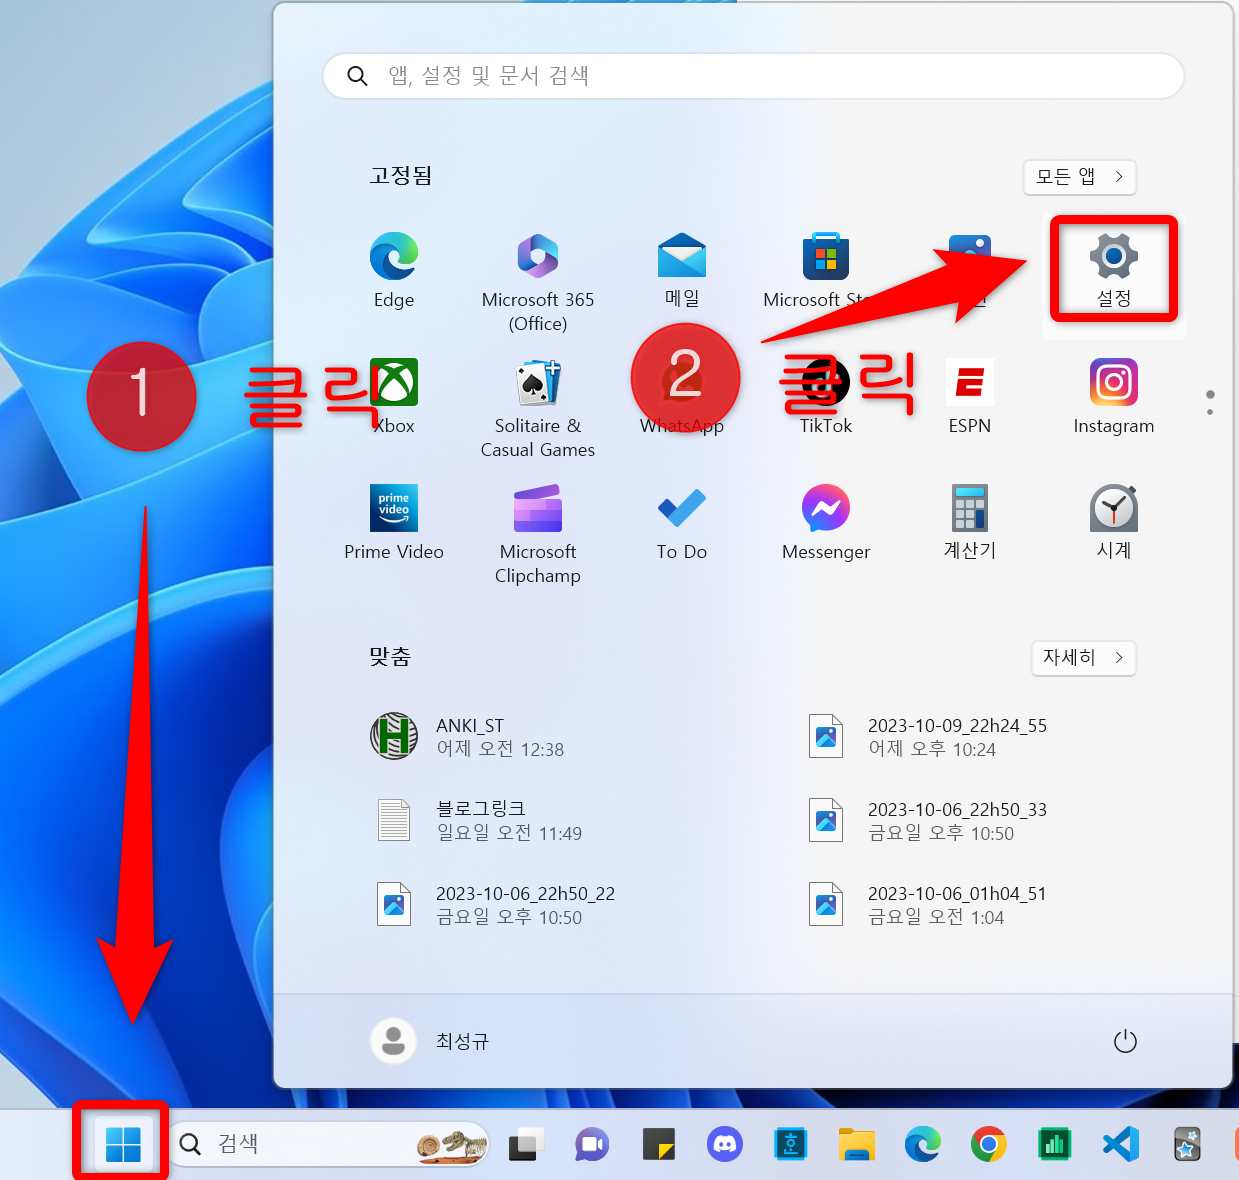Viewport: 1239px width, 1180px height.
Task: Open Prime Video app
Action: (x=394, y=522)
